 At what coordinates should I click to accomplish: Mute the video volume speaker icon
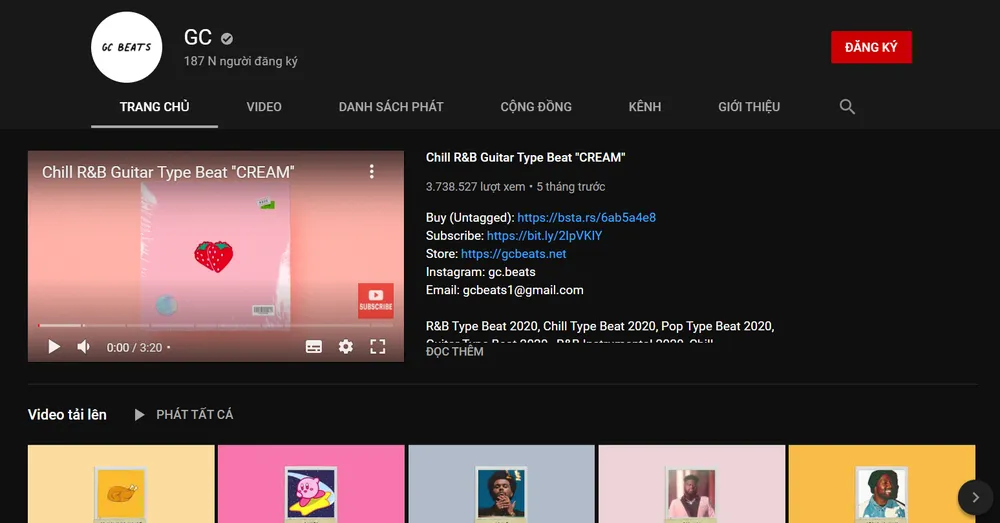(84, 347)
